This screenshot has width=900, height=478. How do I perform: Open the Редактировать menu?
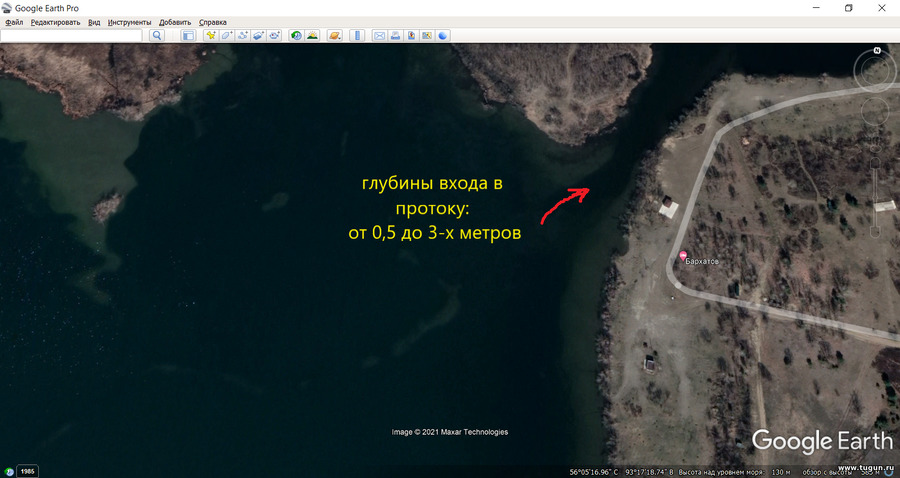tap(56, 22)
